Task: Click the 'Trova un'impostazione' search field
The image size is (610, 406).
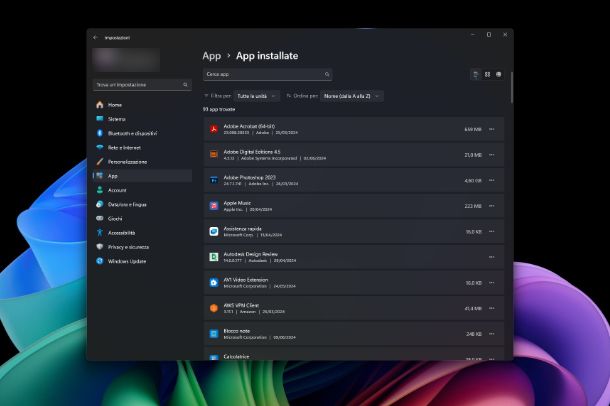Action: click(x=142, y=85)
